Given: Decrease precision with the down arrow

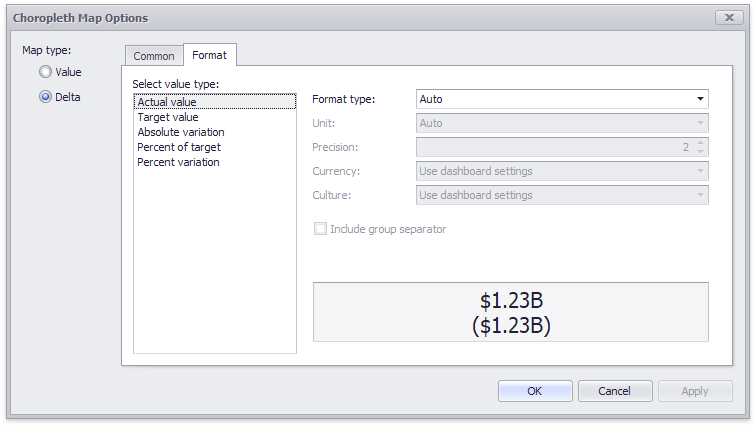Looking at the screenshot, I should click(x=700, y=152).
